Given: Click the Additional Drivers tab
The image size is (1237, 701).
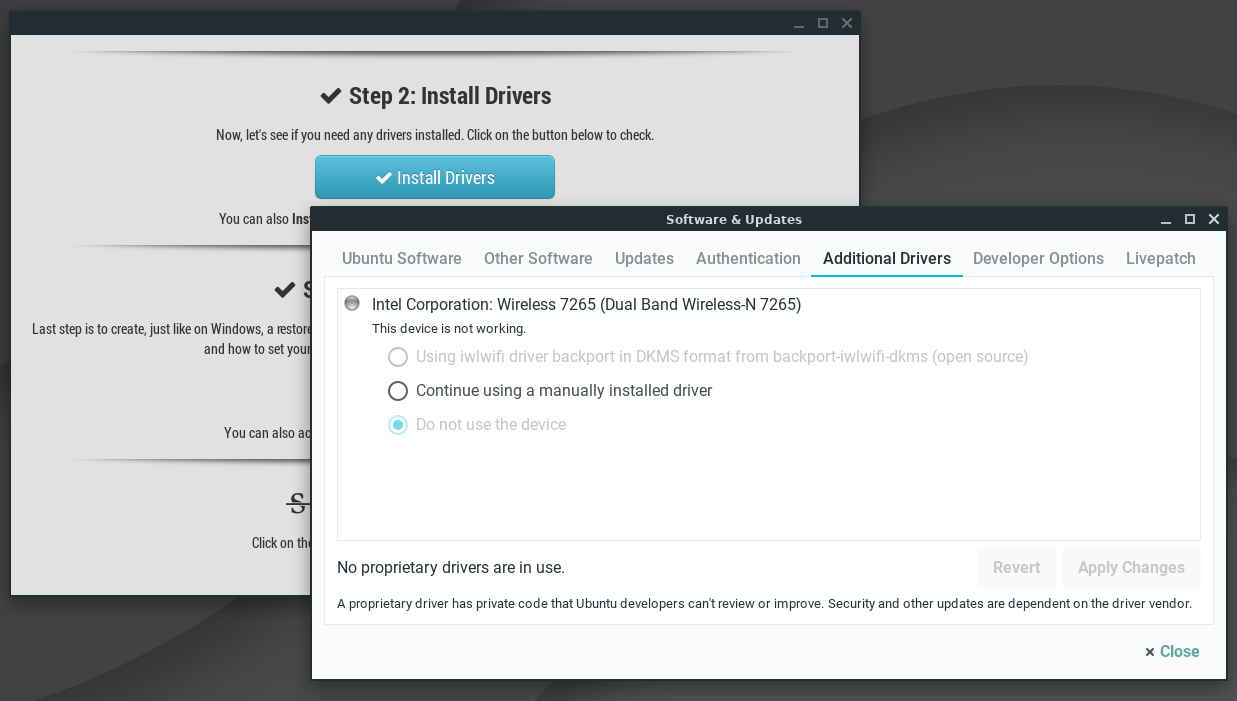Looking at the screenshot, I should (x=887, y=258).
